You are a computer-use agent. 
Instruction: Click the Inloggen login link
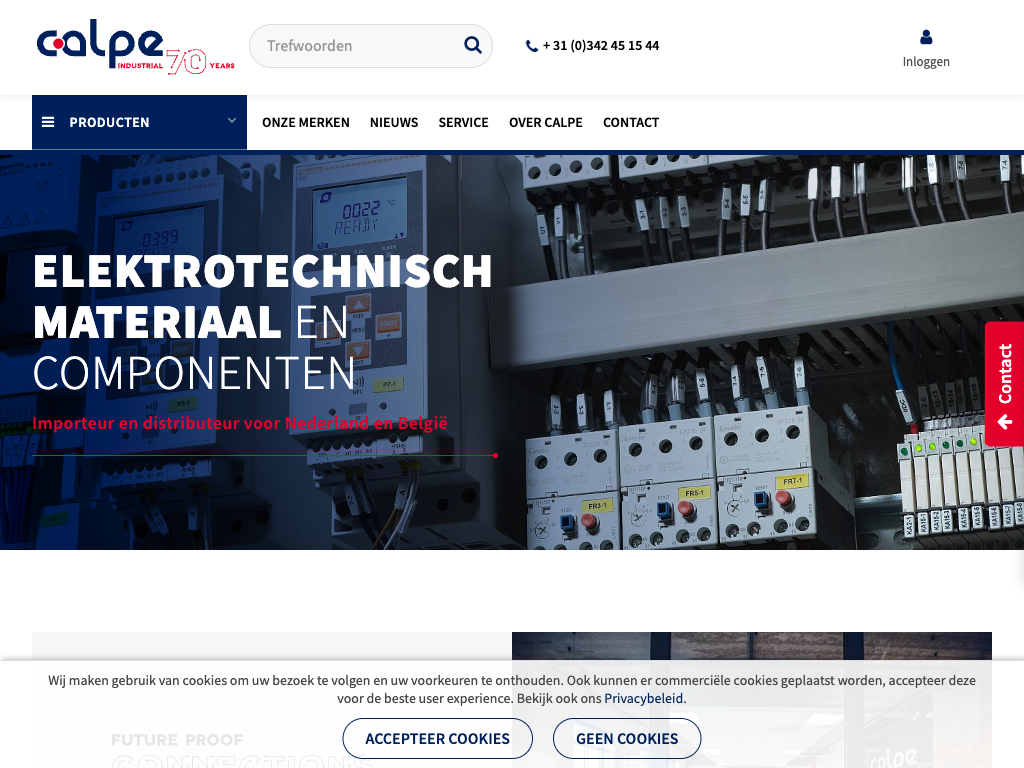click(926, 62)
